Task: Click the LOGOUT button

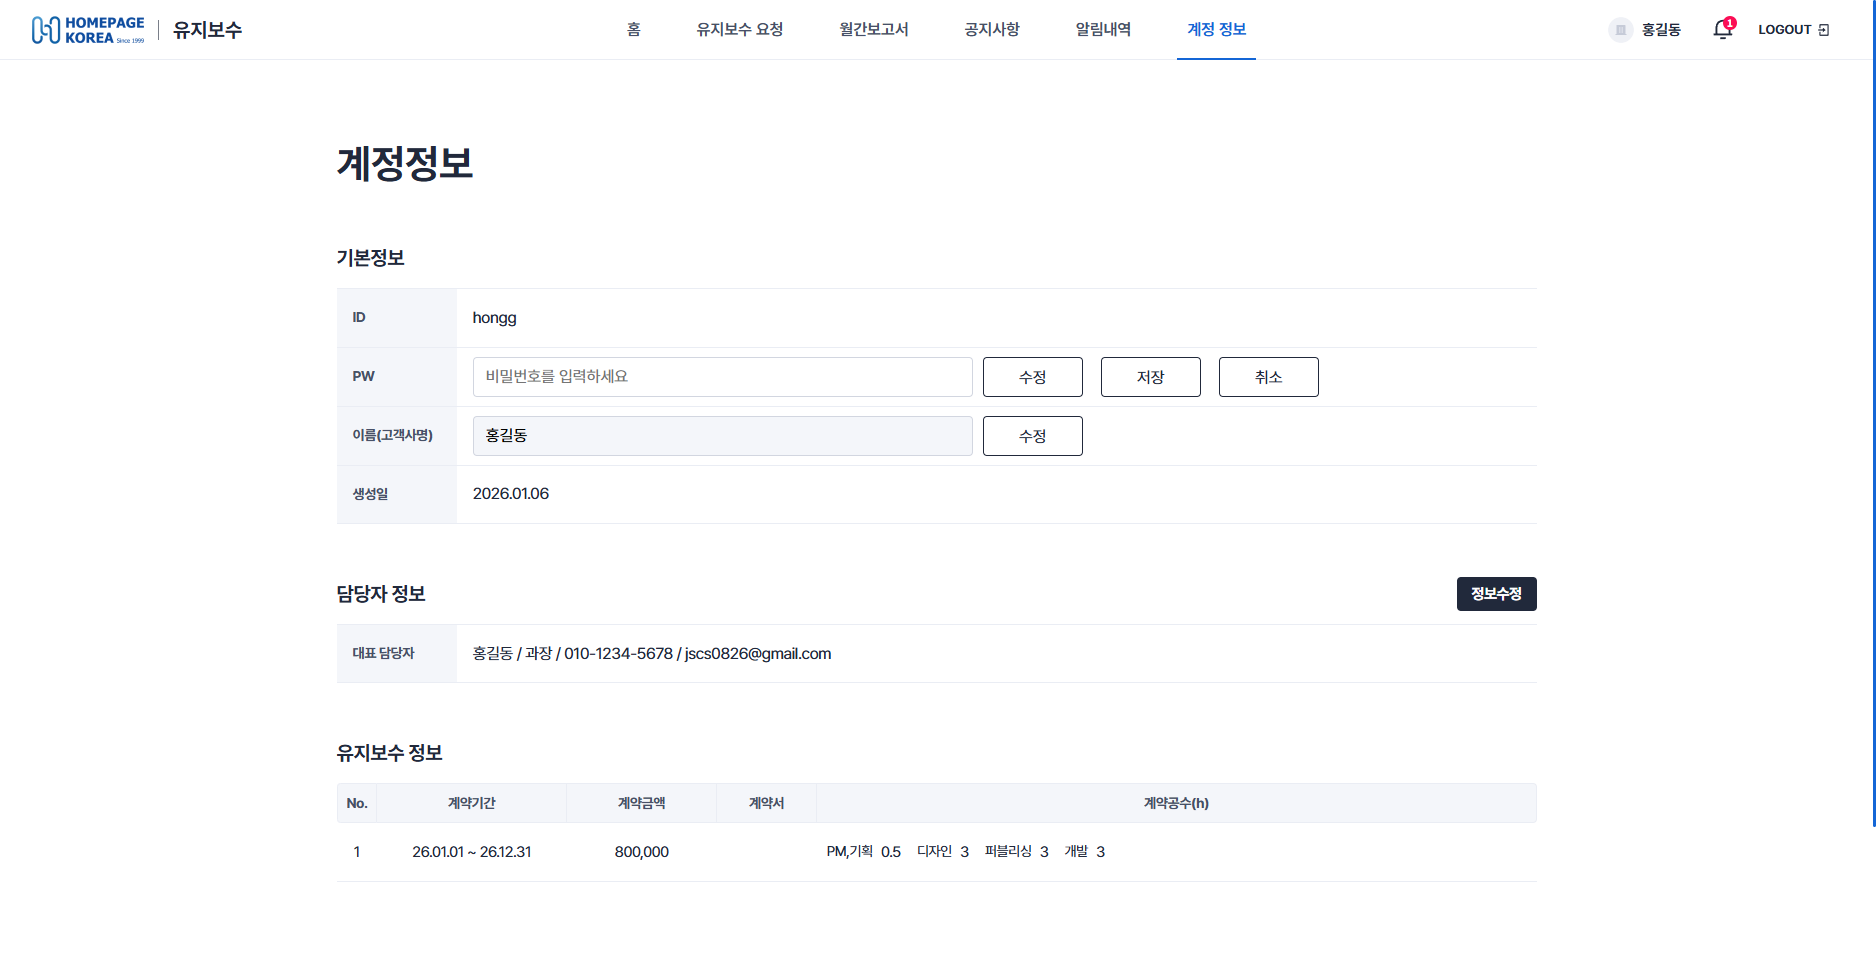Action: click(x=1793, y=30)
